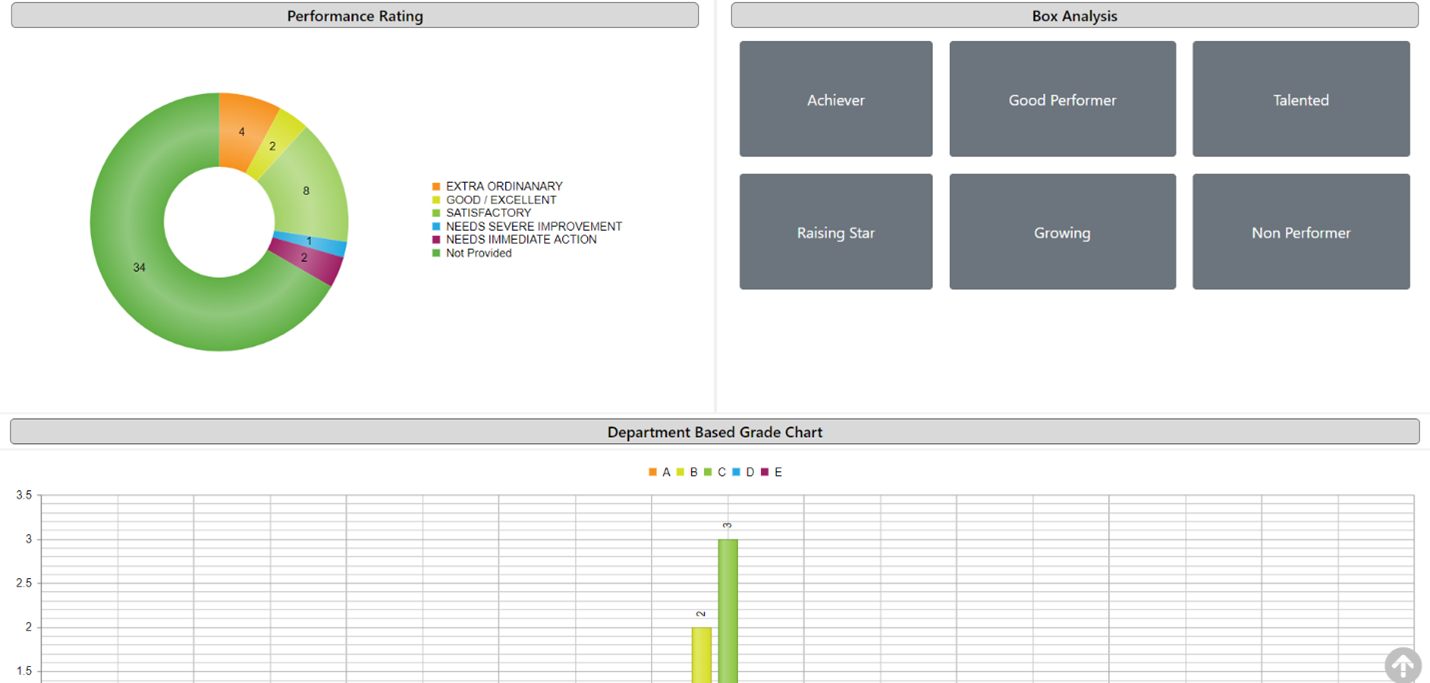1430x683 pixels.
Task: Select the Not Provided donut slice labeled 34
Action: click(139, 268)
